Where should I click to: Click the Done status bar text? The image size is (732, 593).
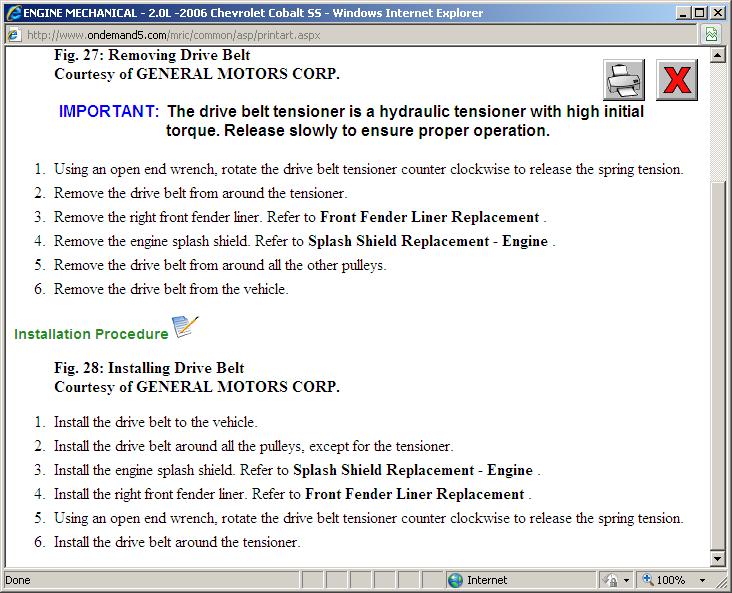[x=18, y=580]
